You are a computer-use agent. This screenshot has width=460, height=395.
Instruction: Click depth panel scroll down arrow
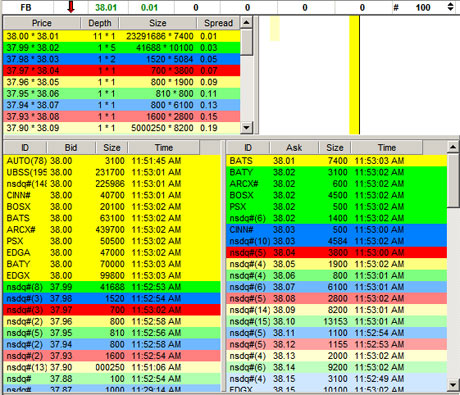[x=246, y=128]
